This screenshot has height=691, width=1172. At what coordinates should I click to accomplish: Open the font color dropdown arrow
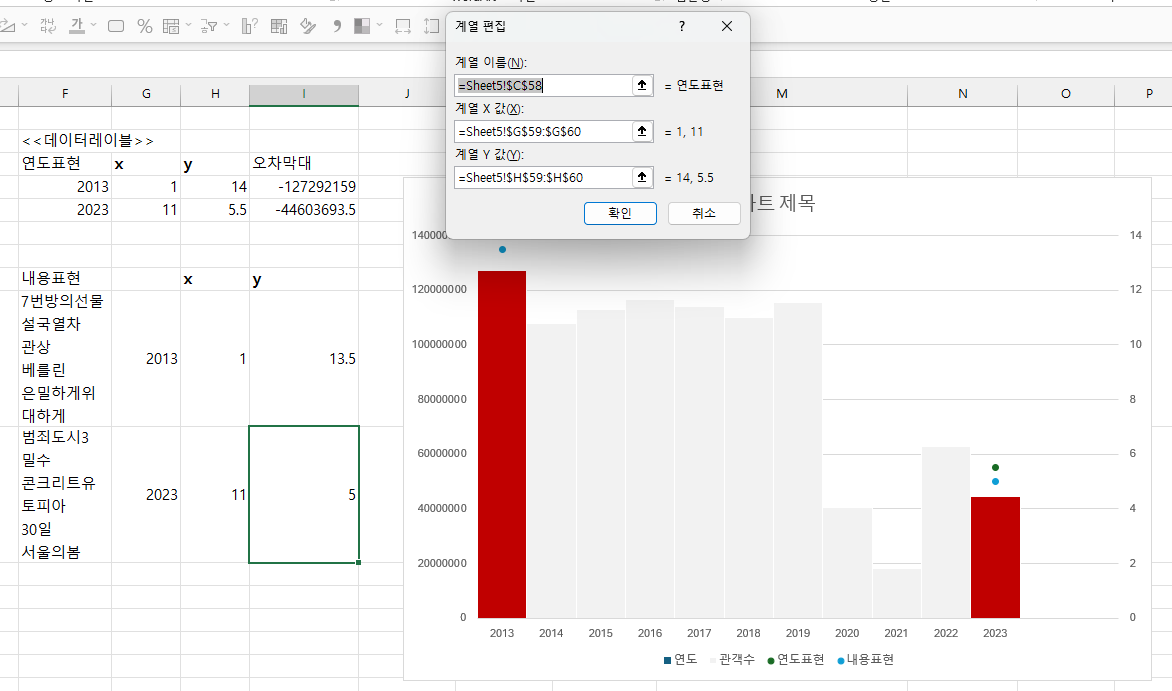[x=93, y=25]
